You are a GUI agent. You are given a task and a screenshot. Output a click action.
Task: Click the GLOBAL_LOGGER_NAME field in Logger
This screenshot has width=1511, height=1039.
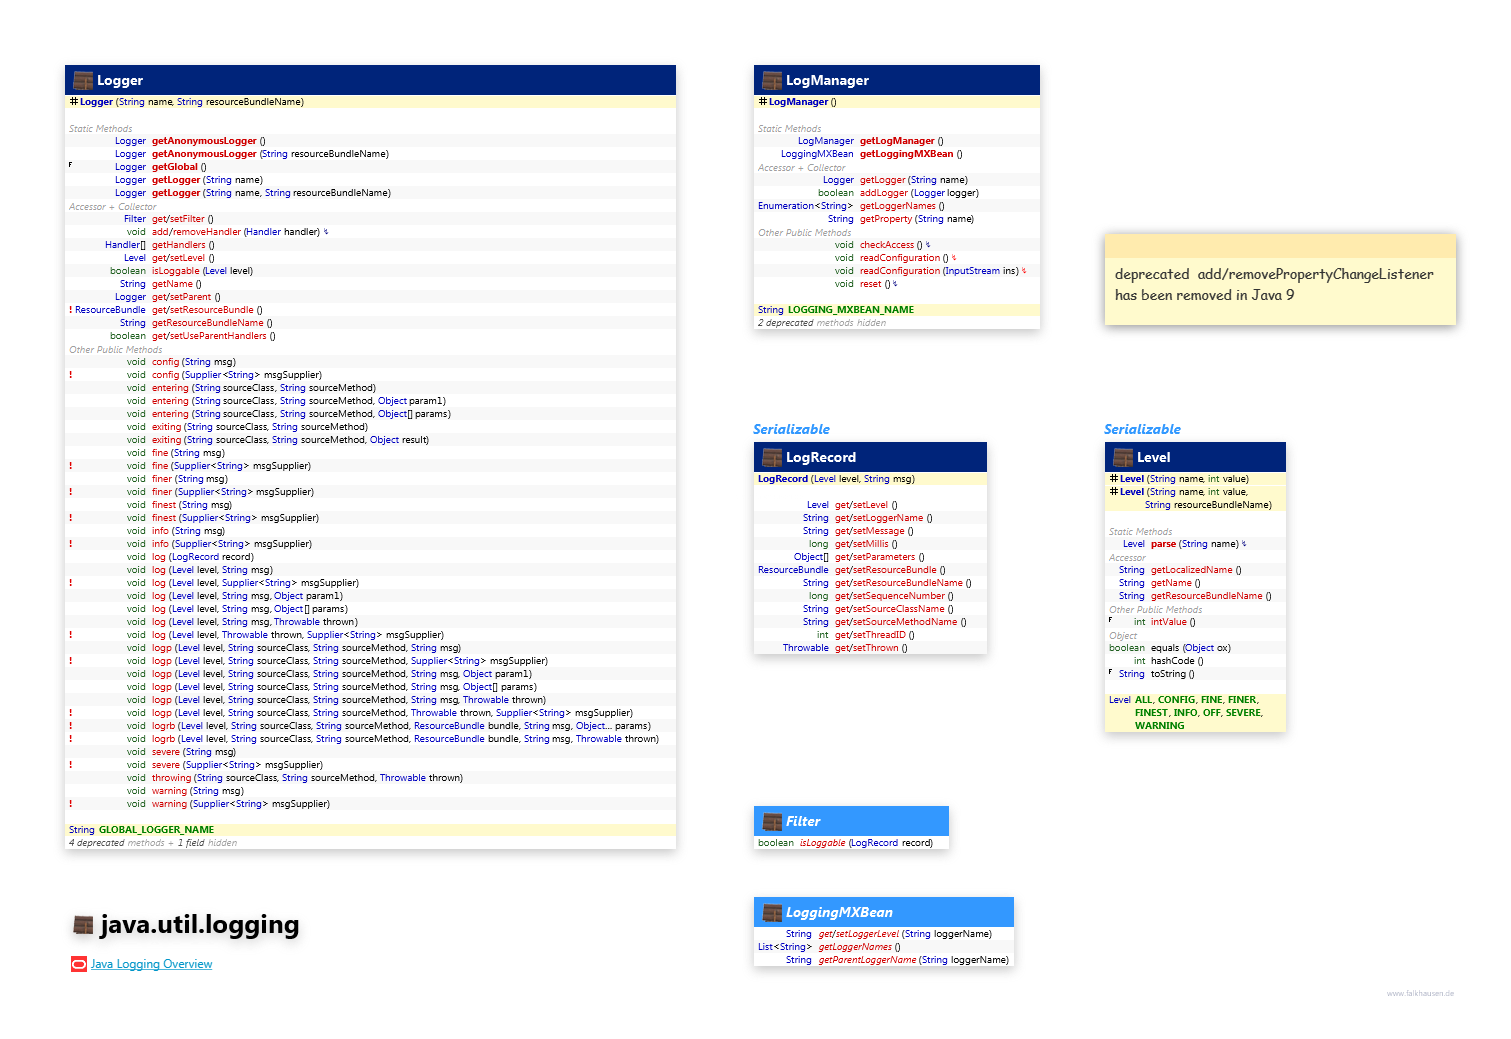[156, 830]
